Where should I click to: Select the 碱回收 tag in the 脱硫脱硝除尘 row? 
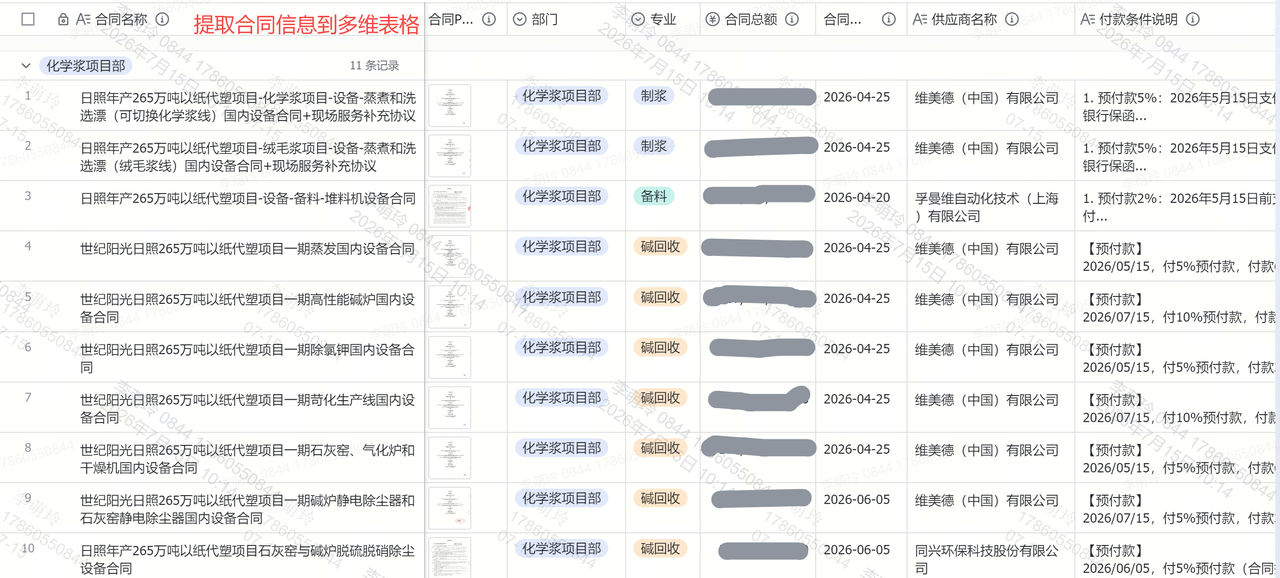(660, 548)
